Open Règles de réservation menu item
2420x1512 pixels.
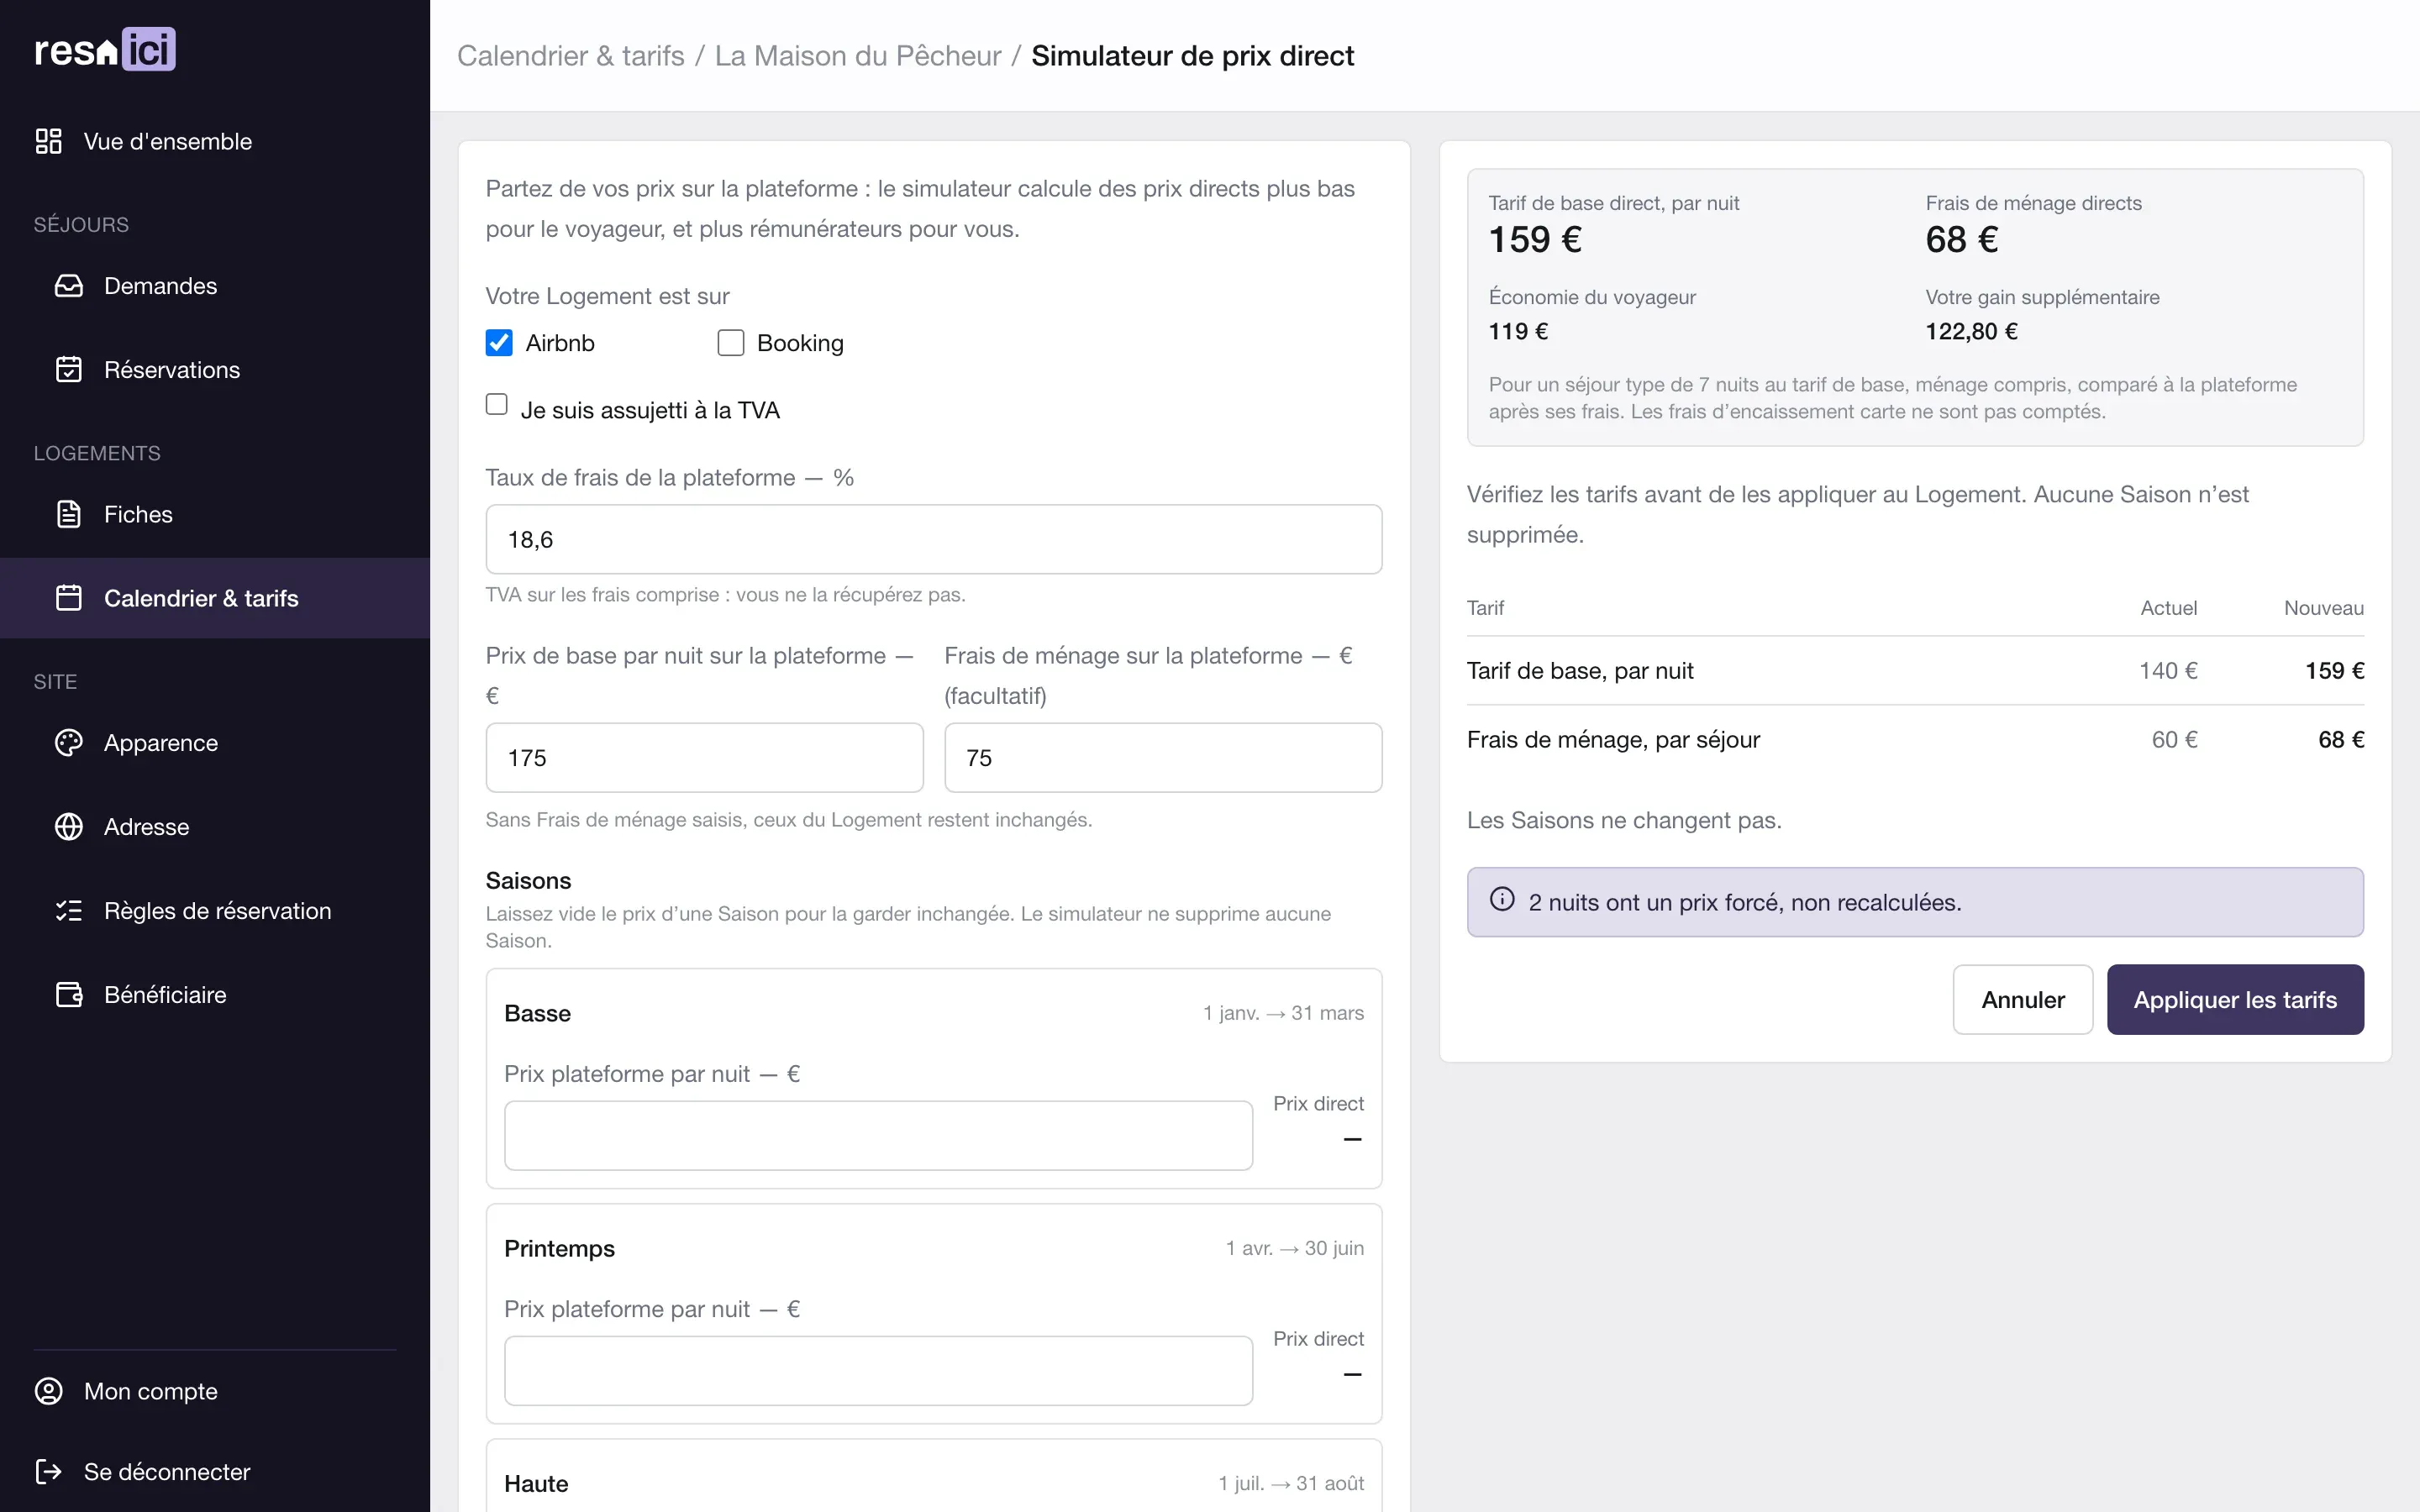(215, 911)
